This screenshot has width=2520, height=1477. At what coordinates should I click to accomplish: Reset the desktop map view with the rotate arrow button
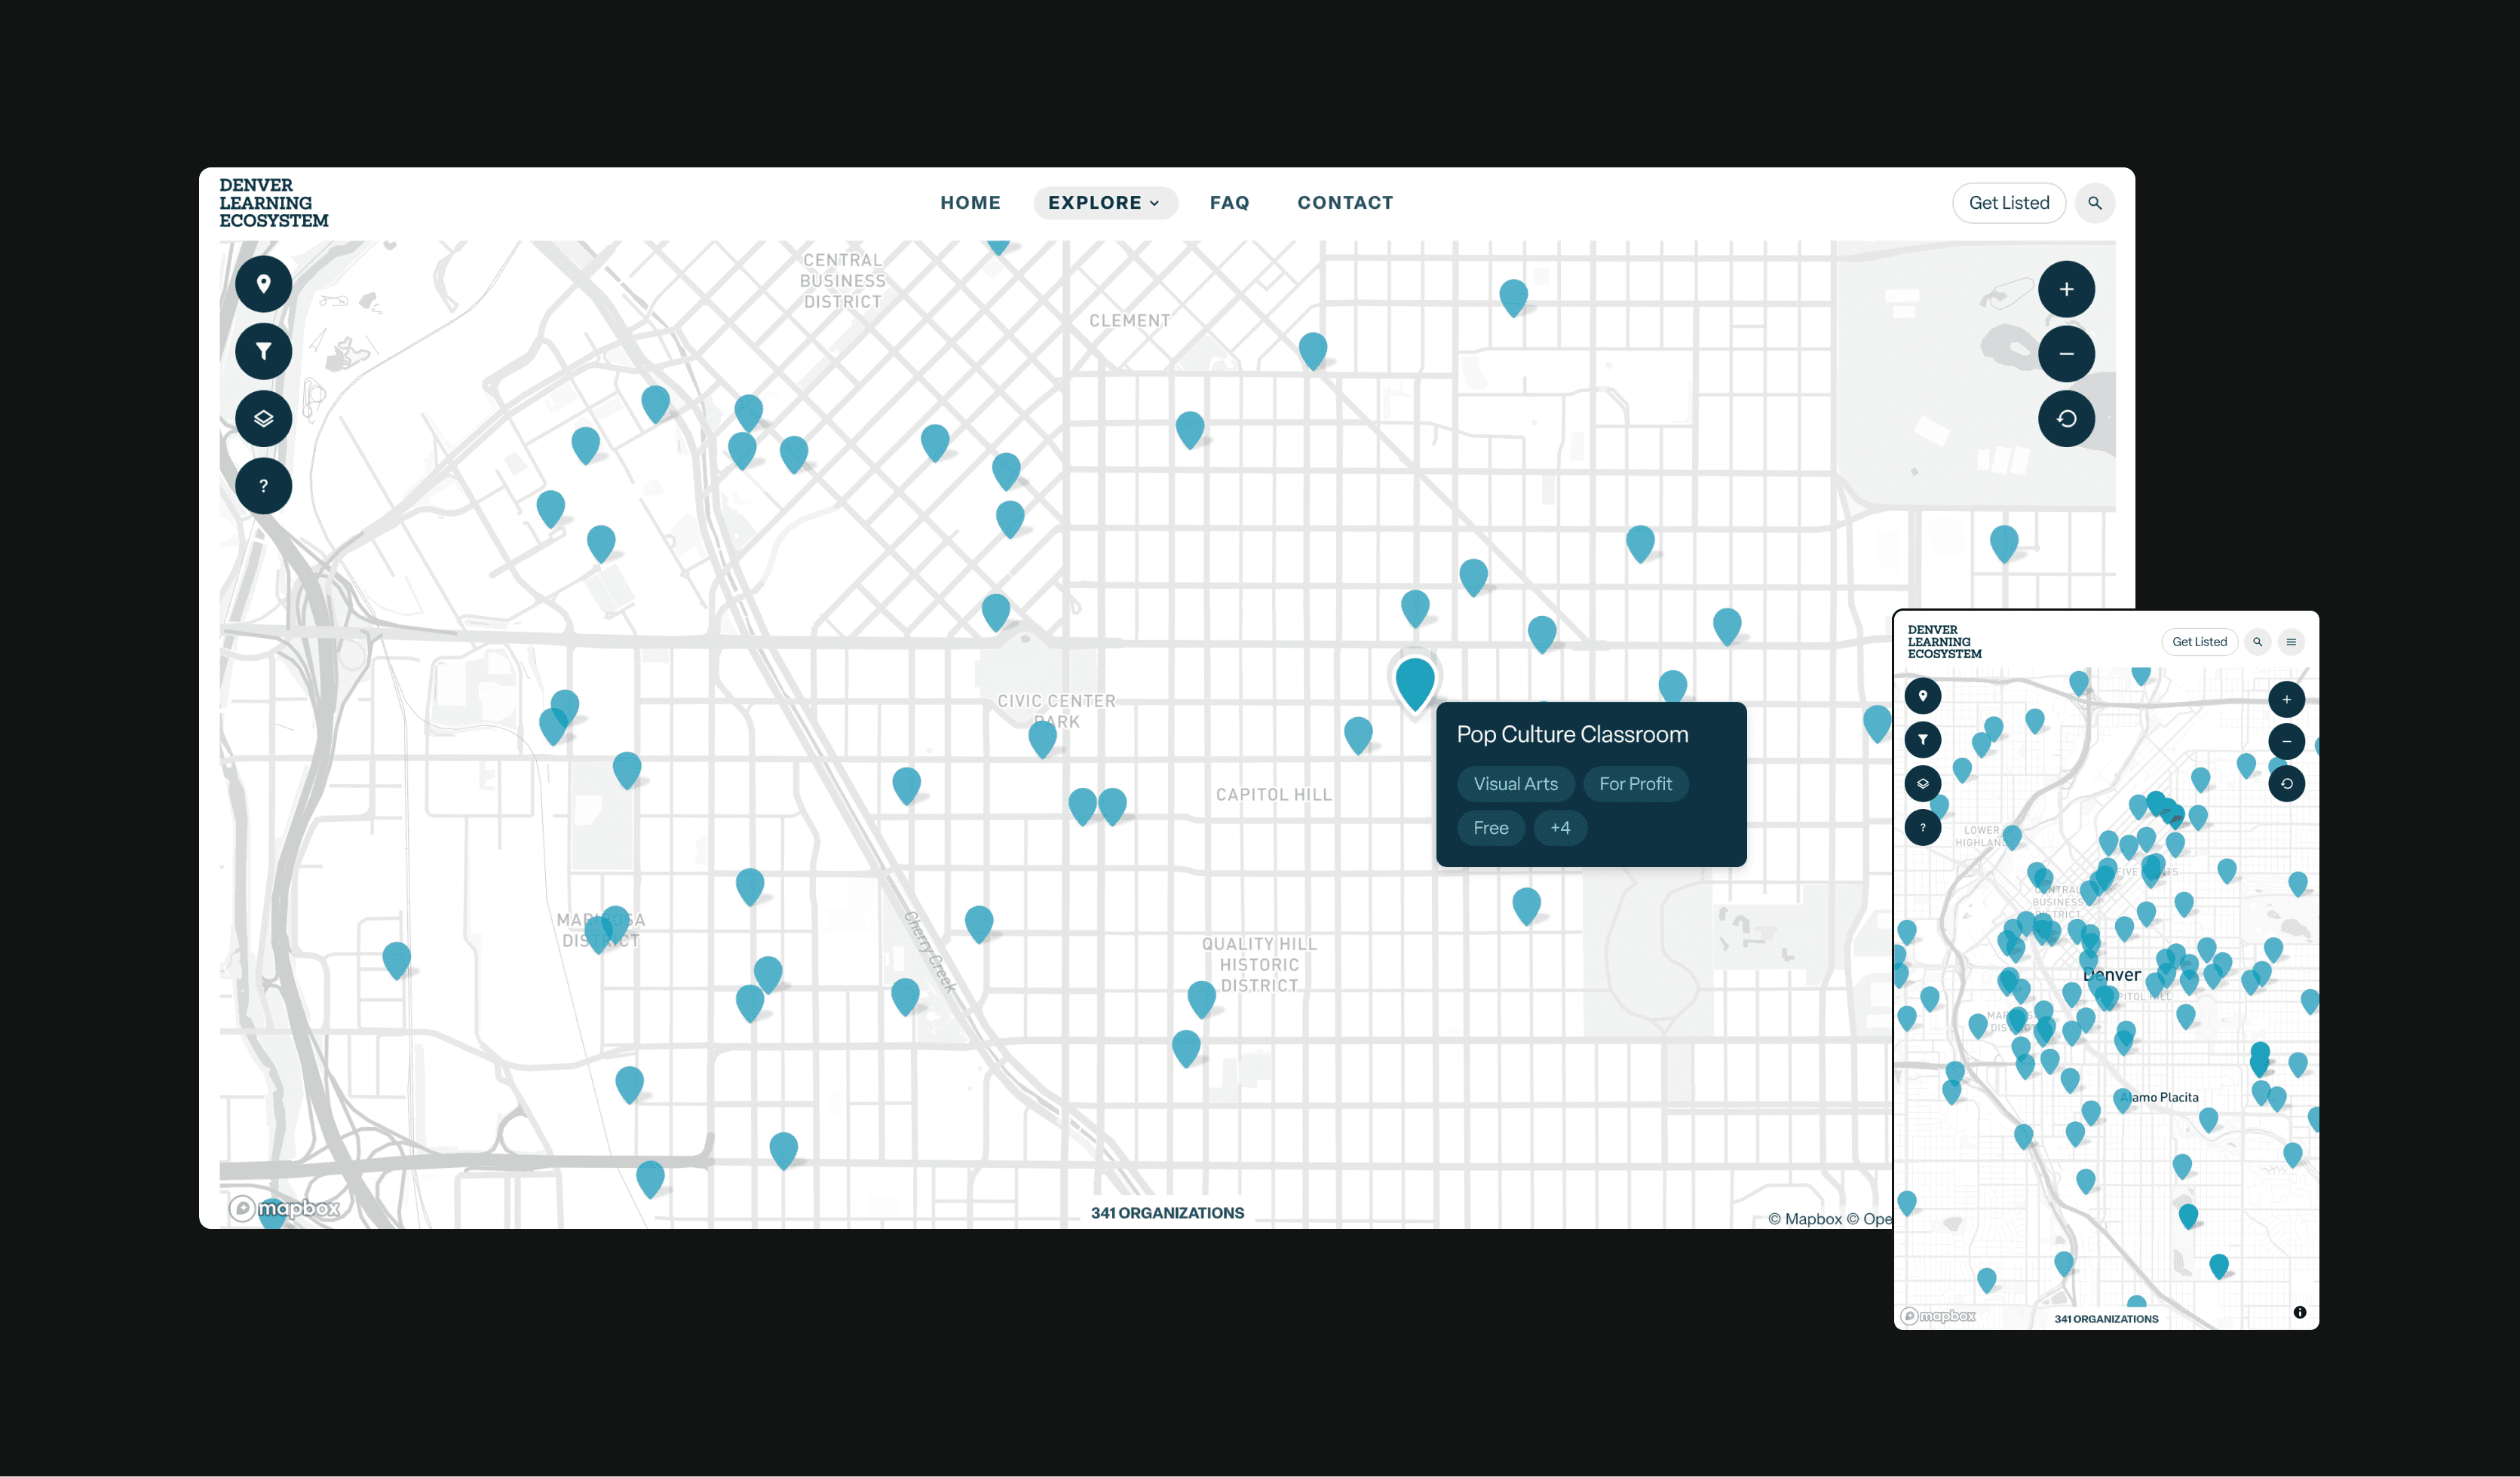pyautogui.click(x=2066, y=418)
